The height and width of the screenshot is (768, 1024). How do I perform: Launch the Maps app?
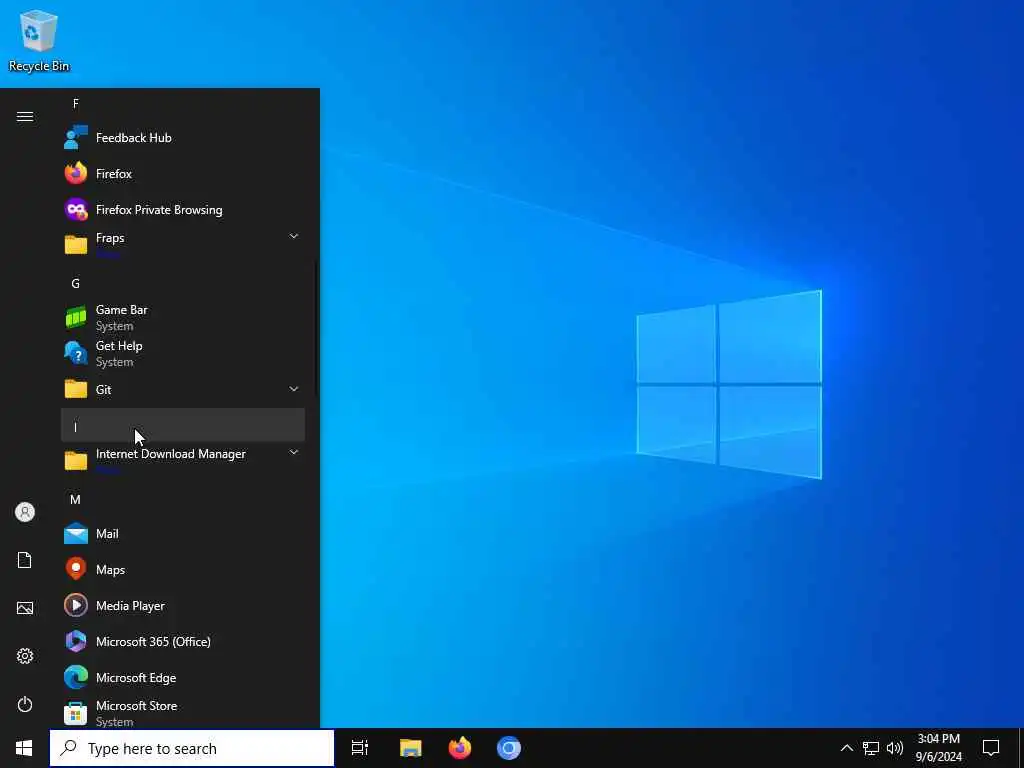tap(183, 569)
